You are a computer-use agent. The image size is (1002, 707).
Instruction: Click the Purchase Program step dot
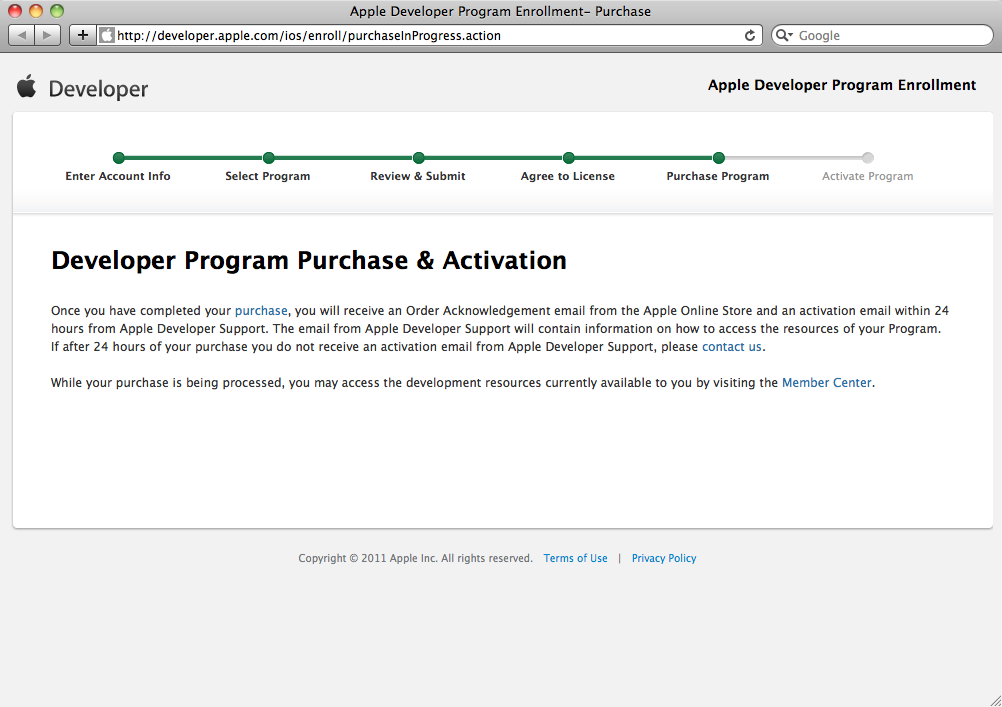pyautogui.click(x=719, y=158)
